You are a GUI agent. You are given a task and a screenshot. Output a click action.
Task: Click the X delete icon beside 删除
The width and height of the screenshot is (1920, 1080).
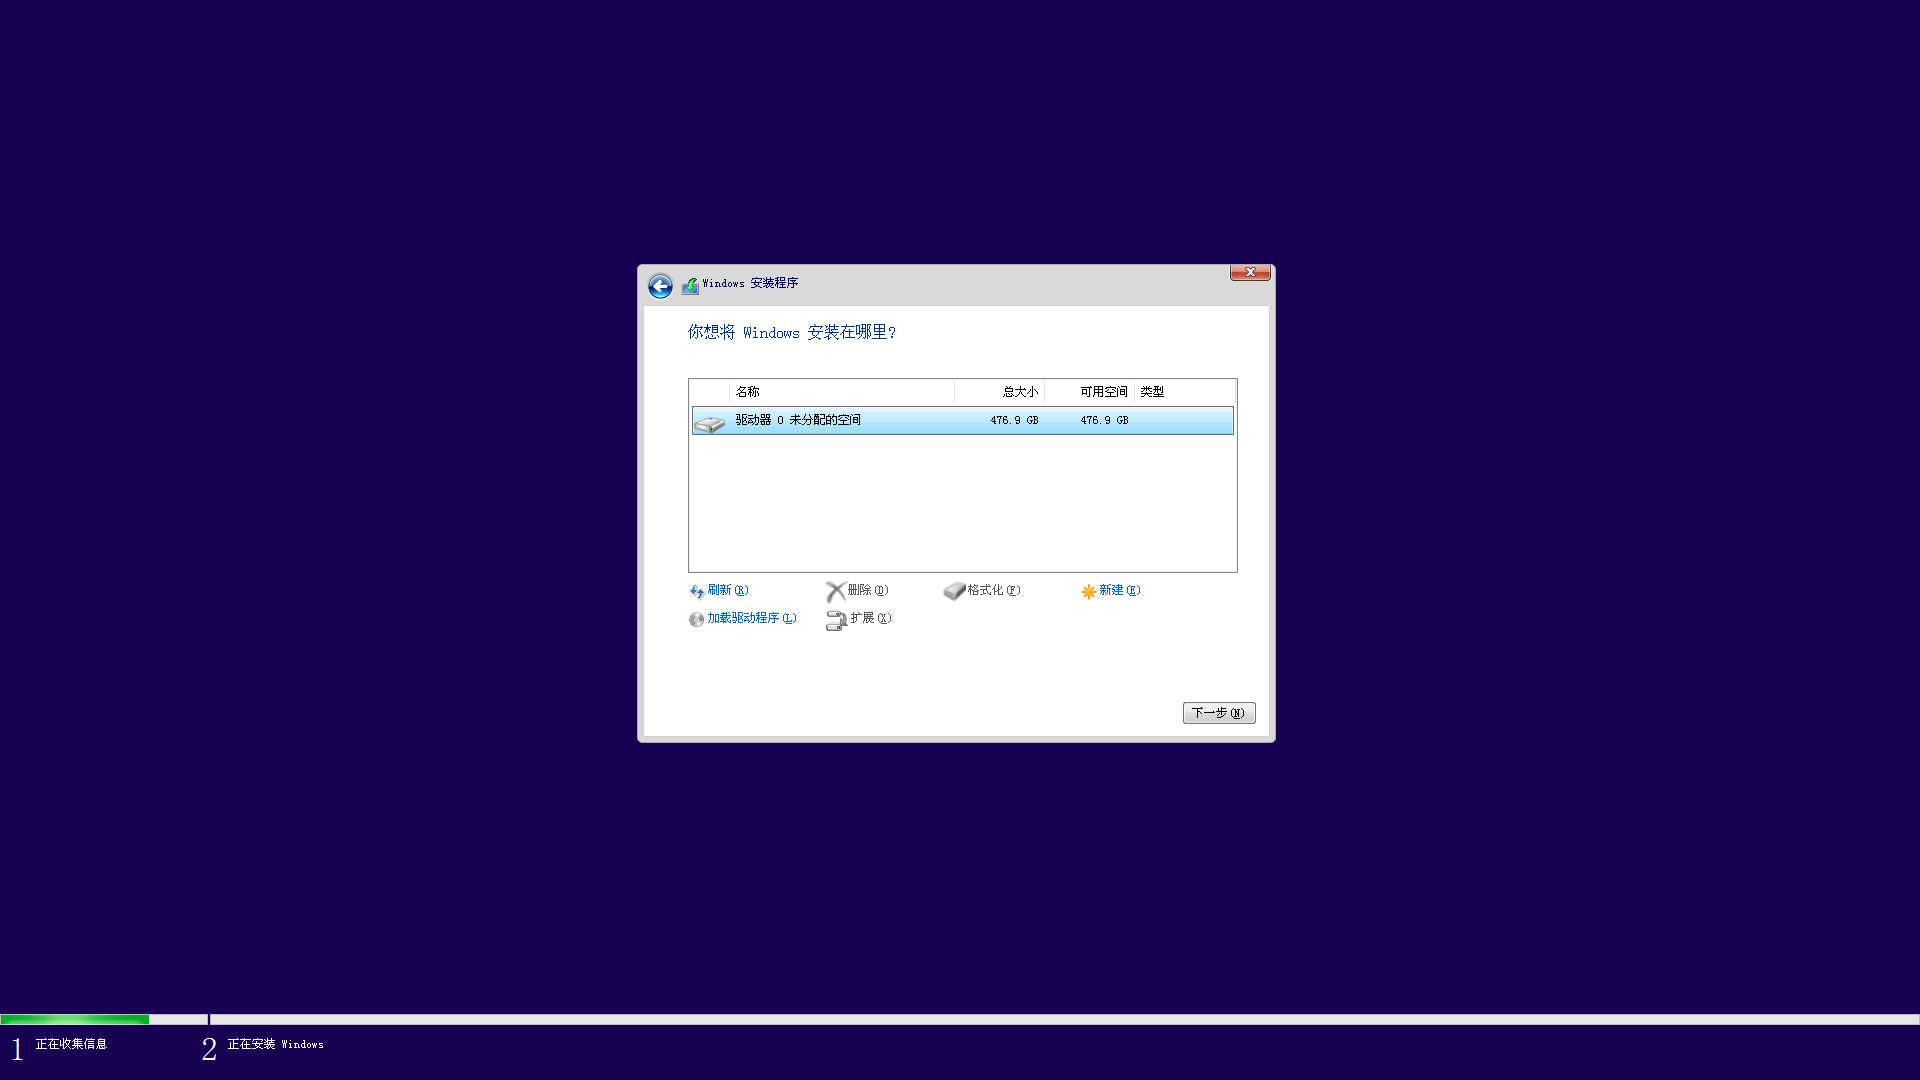(836, 591)
